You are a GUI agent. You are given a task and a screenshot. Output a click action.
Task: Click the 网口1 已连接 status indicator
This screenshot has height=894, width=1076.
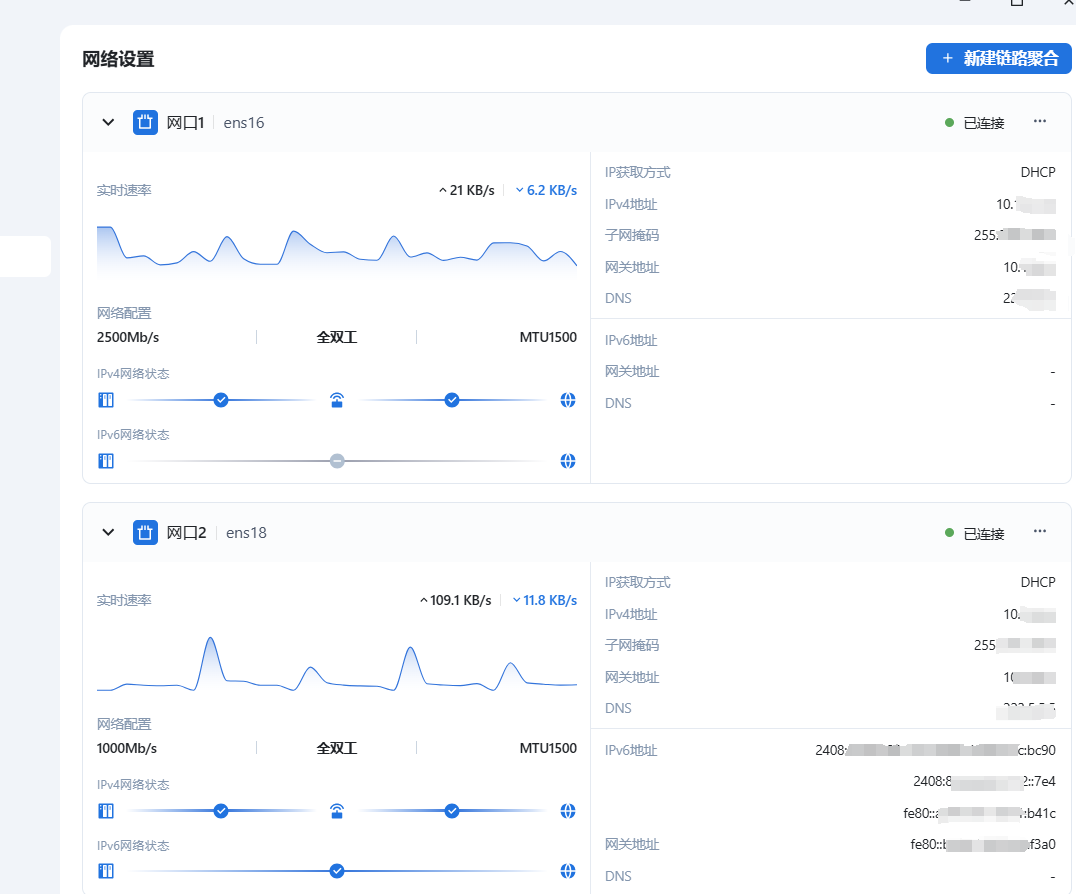pyautogui.click(x=974, y=123)
